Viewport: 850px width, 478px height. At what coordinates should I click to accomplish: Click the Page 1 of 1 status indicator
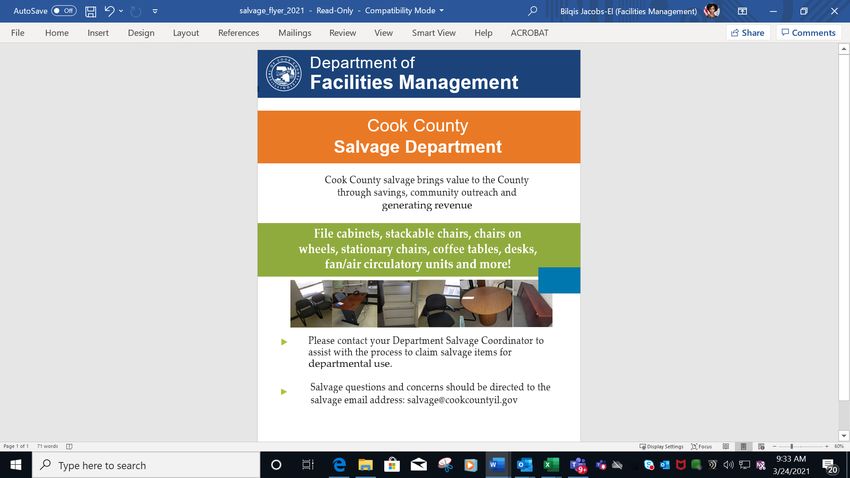[16, 446]
